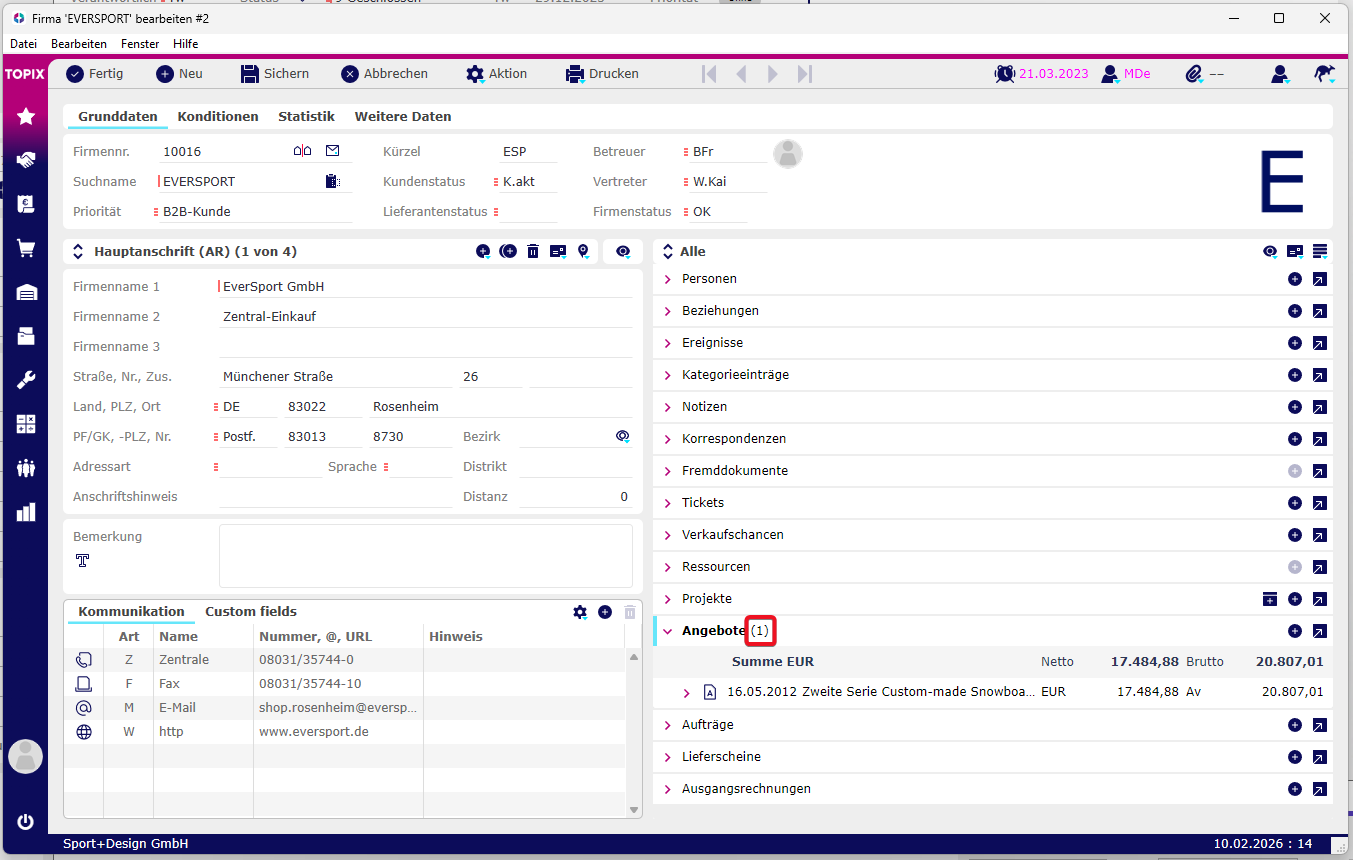Open the Hilfe menu

pos(185,44)
